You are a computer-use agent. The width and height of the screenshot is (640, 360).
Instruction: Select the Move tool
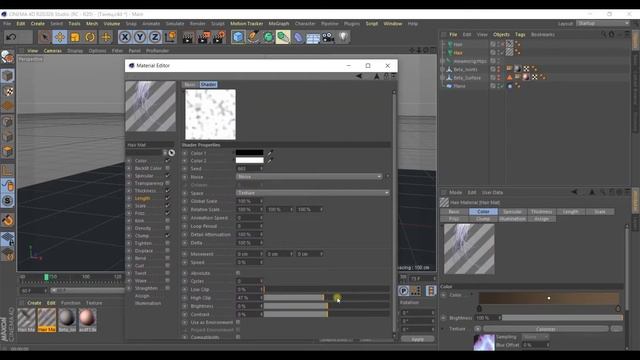pos(60,37)
